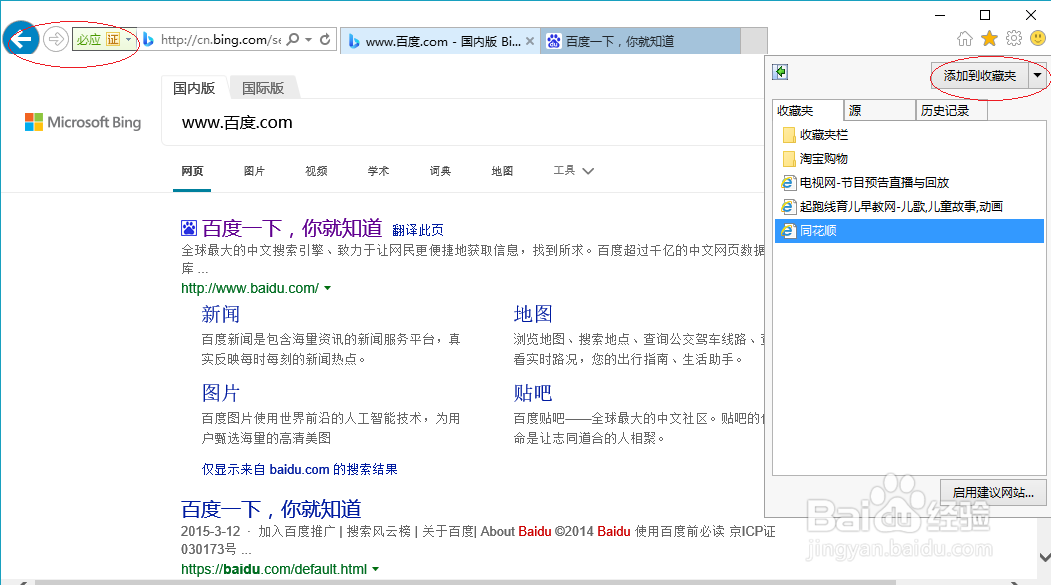Click the address bar URL field
Image resolution: width=1051 pixels, height=585 pixels.
[221, 40]
